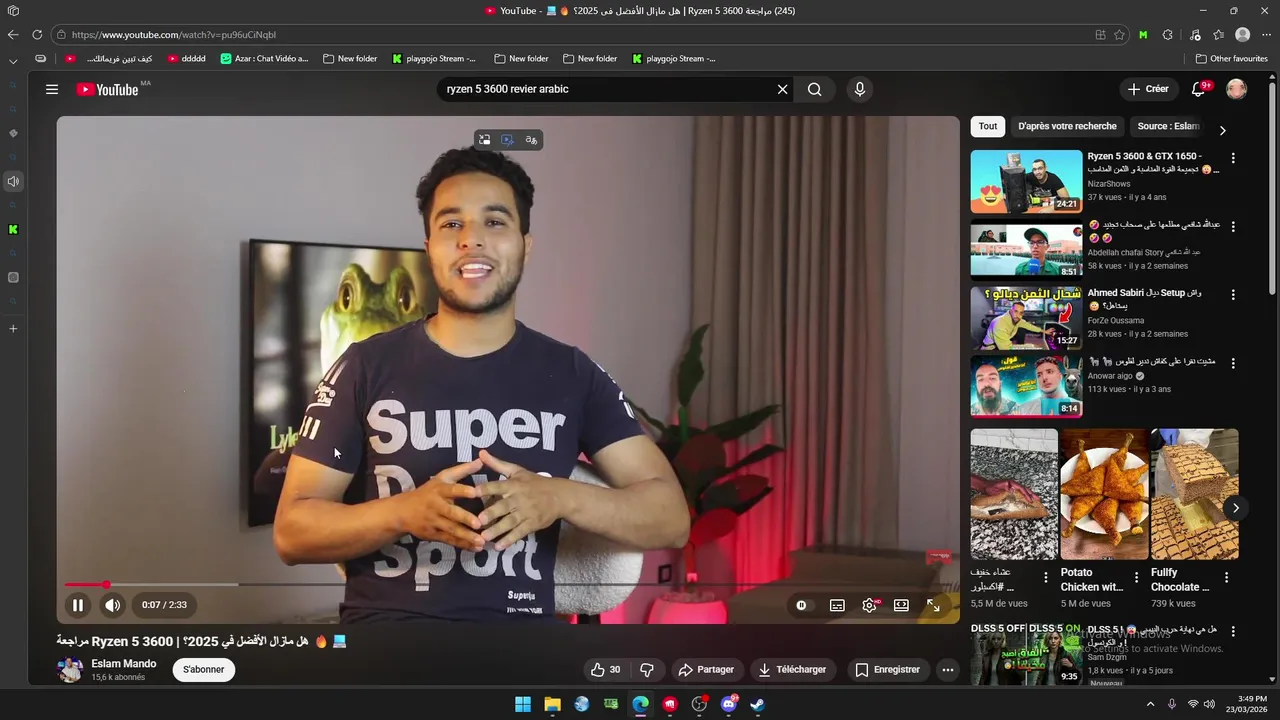Screen dimensions: 1280x720
Task: Open options for the Anowar aigo video
Action: click(x=1233, y=363)
